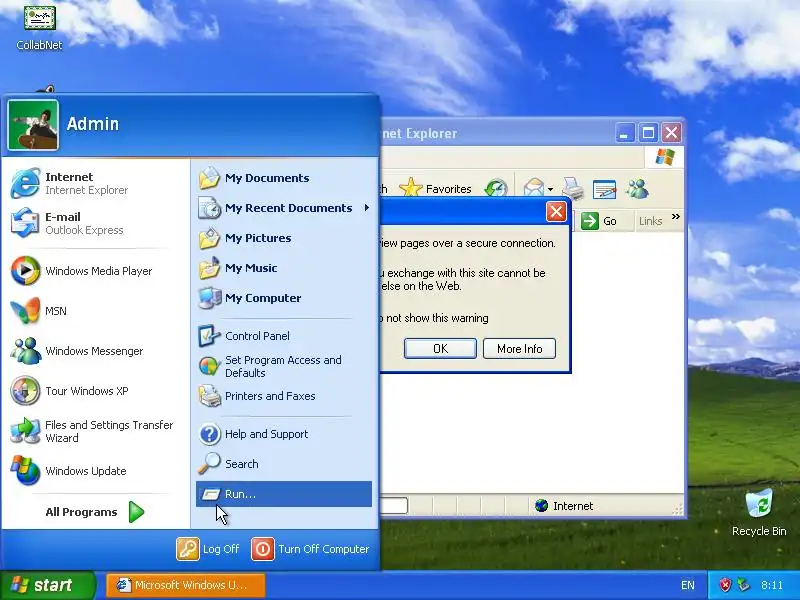Open Help and Support
Screen dimensions: 800x600
coord(284,434)
